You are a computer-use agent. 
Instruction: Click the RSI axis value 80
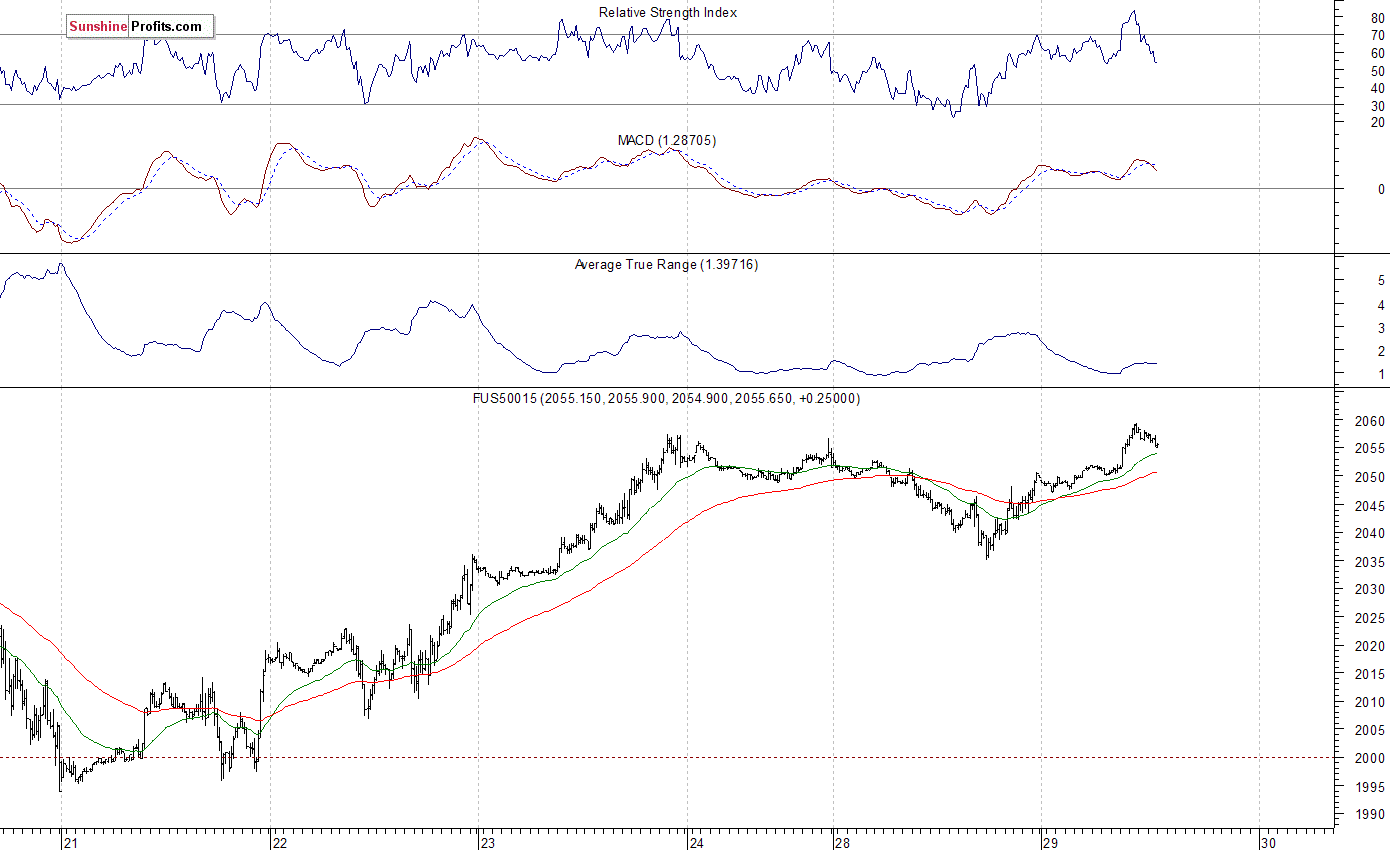pyautogui.click(x=1378, y=18)
